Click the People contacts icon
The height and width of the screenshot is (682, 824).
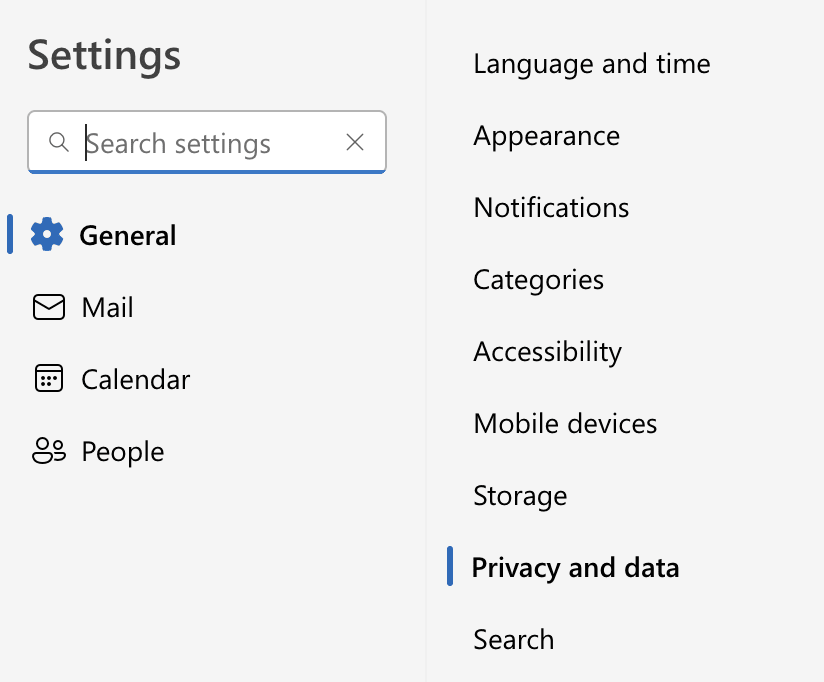click(49, 451)
